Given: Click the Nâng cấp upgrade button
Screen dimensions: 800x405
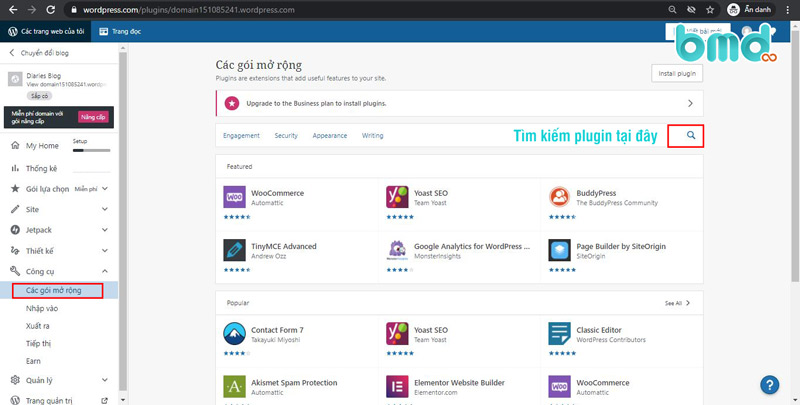Looking at the screenshot, I should (x=93, y=117).
